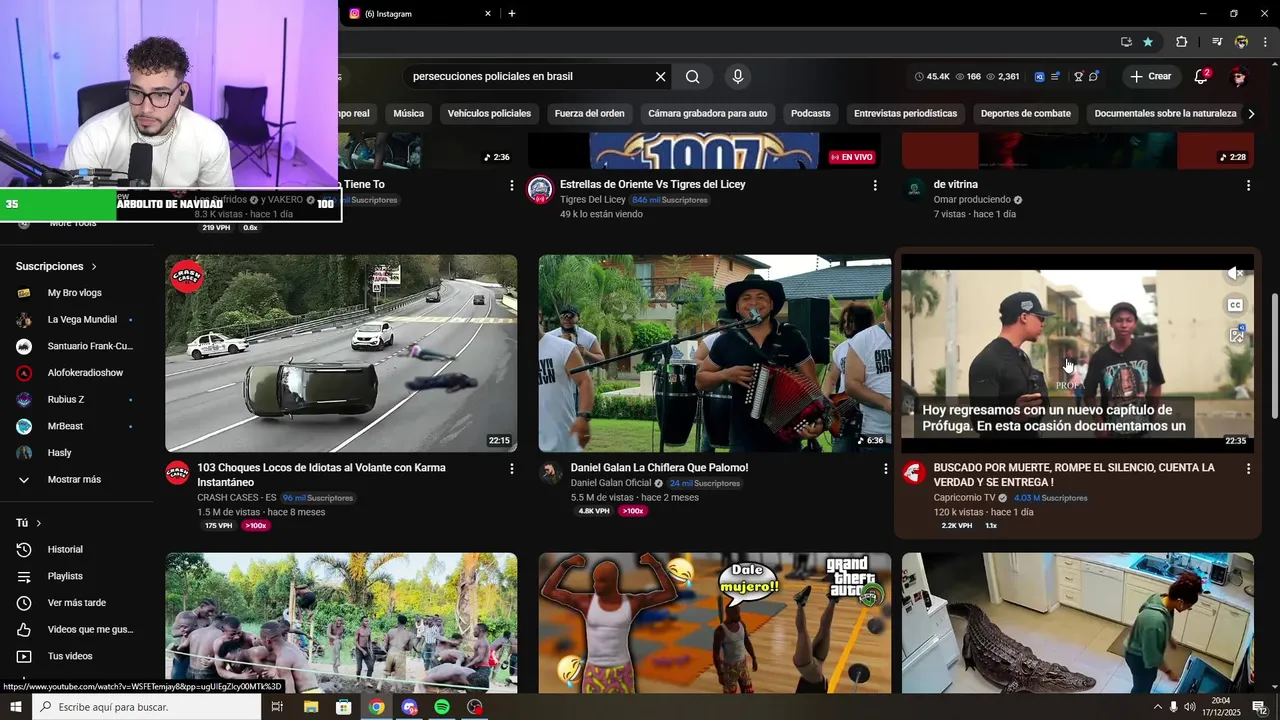Toggle captions on the video preview
Image resolution: width=1280 pixels, height=720 pixels.
pos(1236,305)
